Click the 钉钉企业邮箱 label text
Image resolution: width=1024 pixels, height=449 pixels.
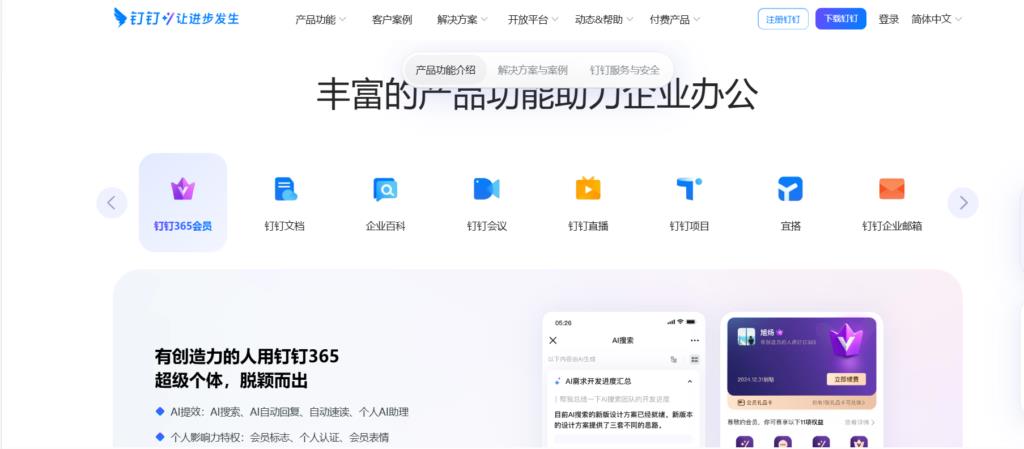click(891, 226)
